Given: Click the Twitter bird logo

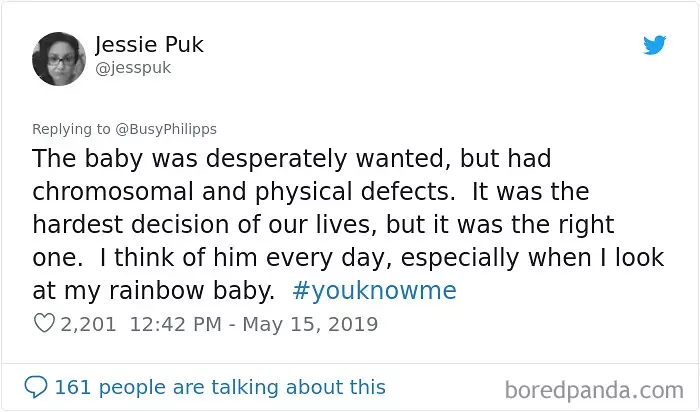Looking at the screenshot, I should tap(654, 45).
